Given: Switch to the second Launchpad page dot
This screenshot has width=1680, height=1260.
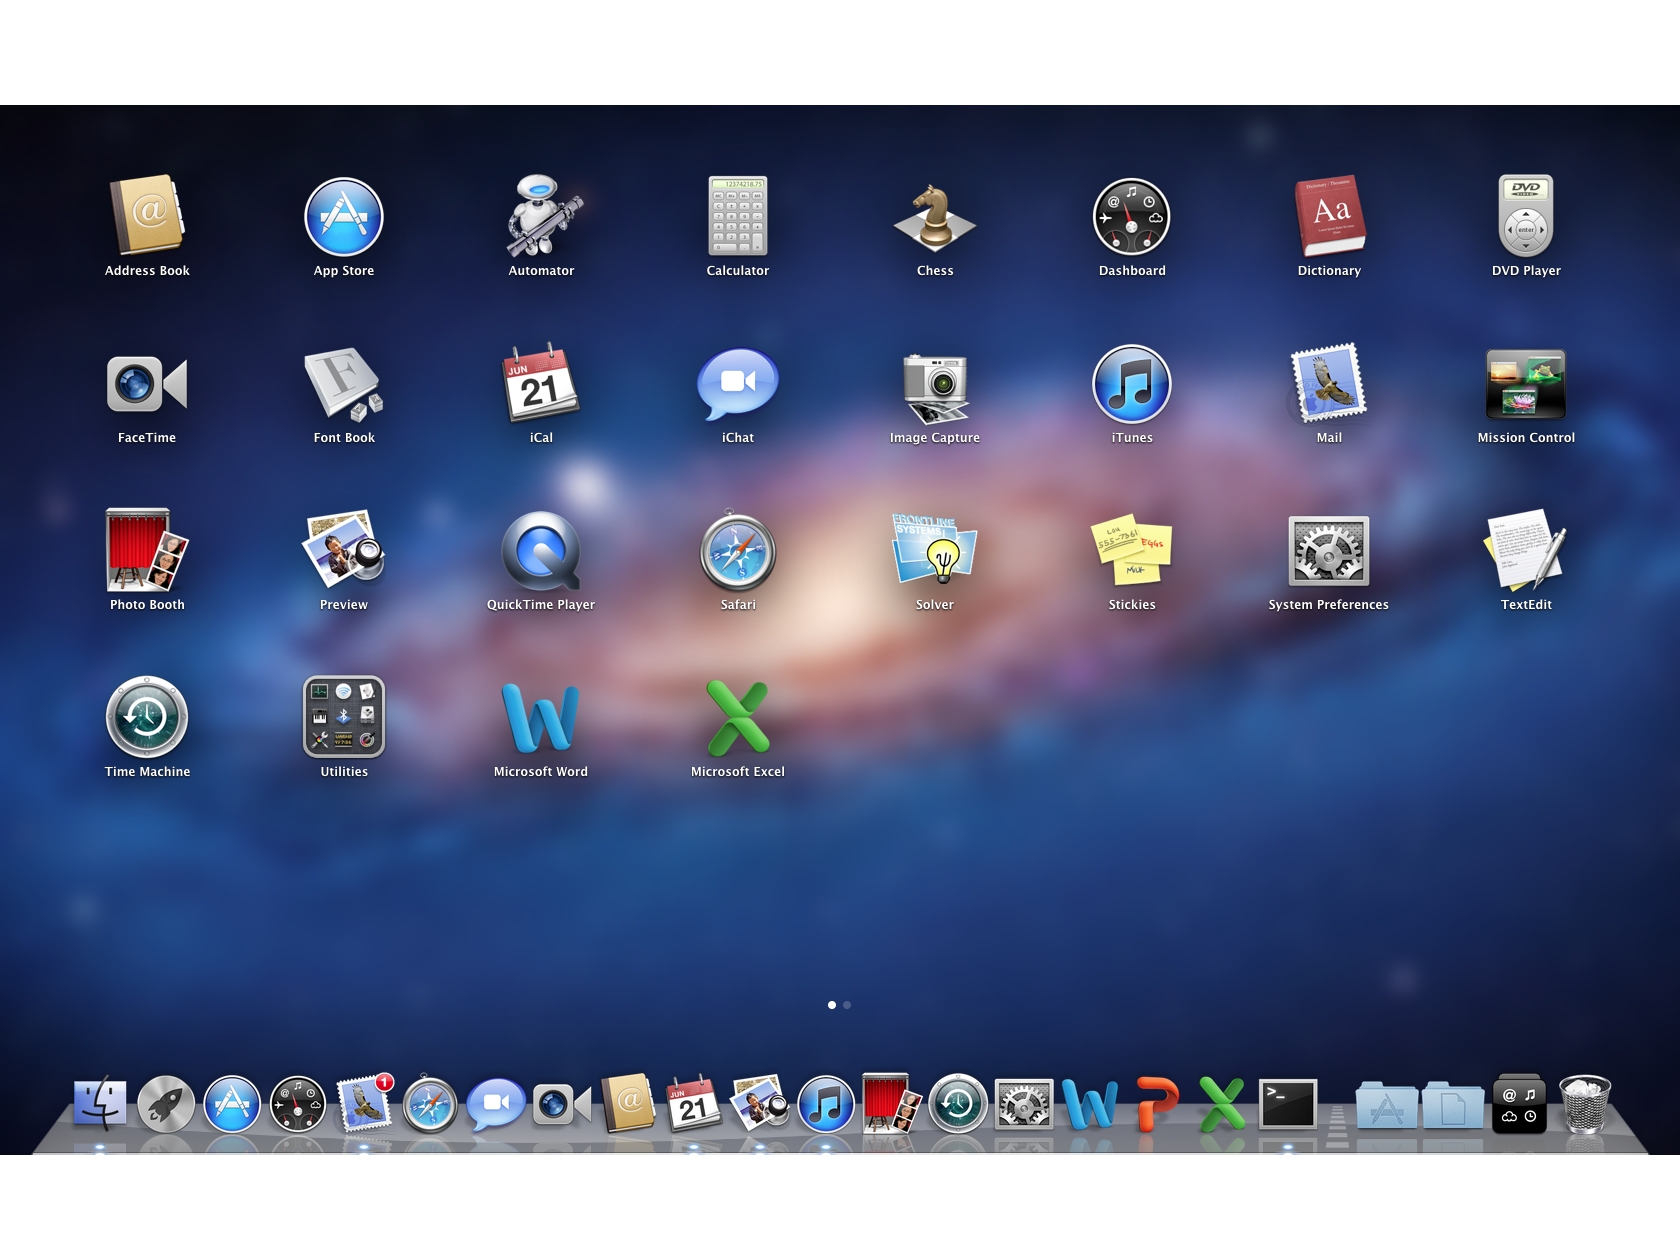Looking at the screenshot, I should click(847, 1005).
